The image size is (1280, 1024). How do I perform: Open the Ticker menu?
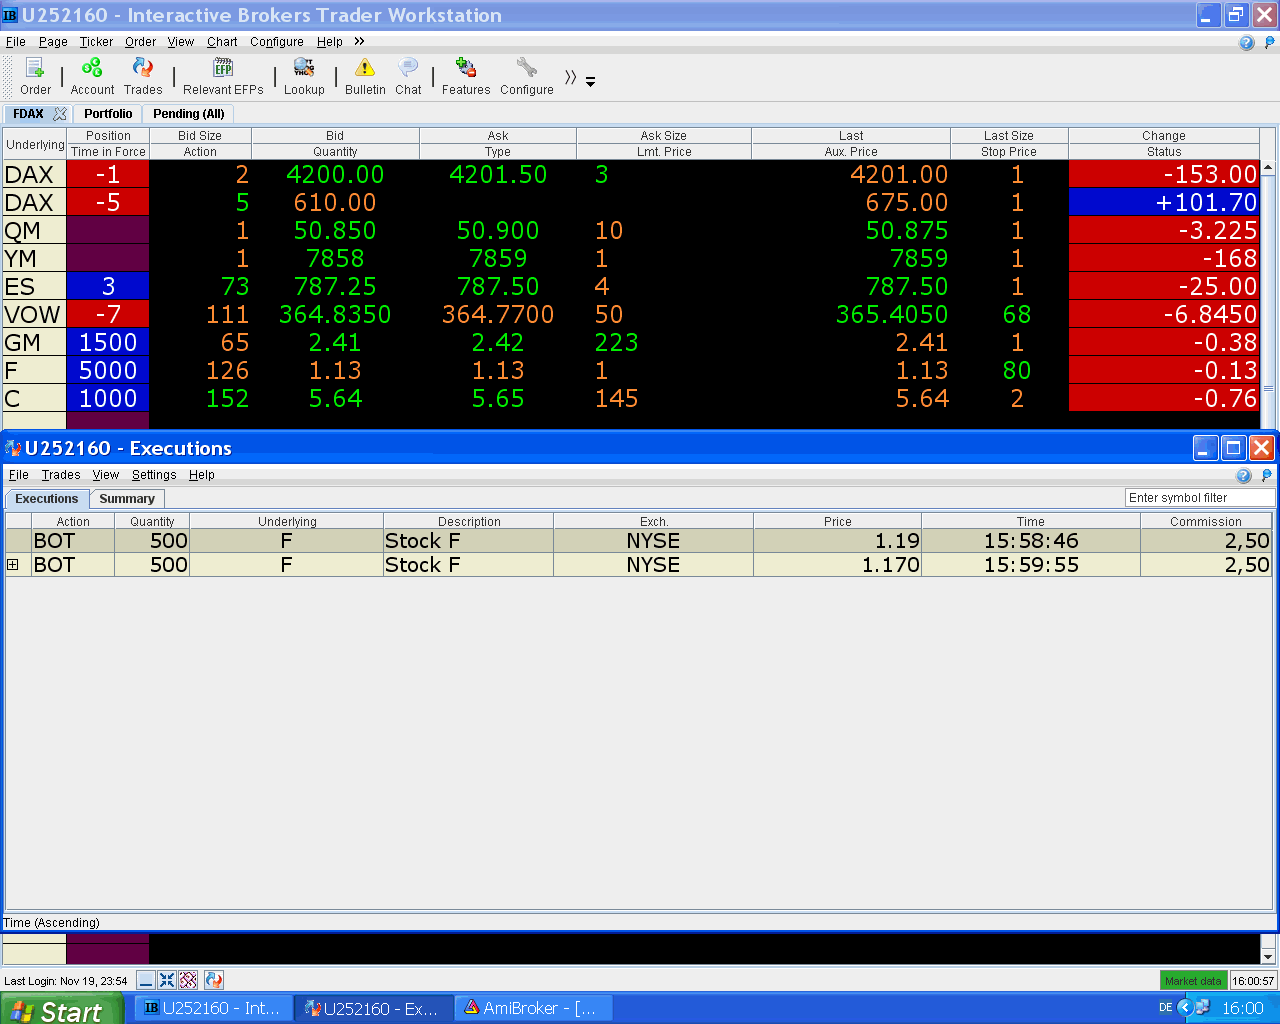click(x=96, y=42)
